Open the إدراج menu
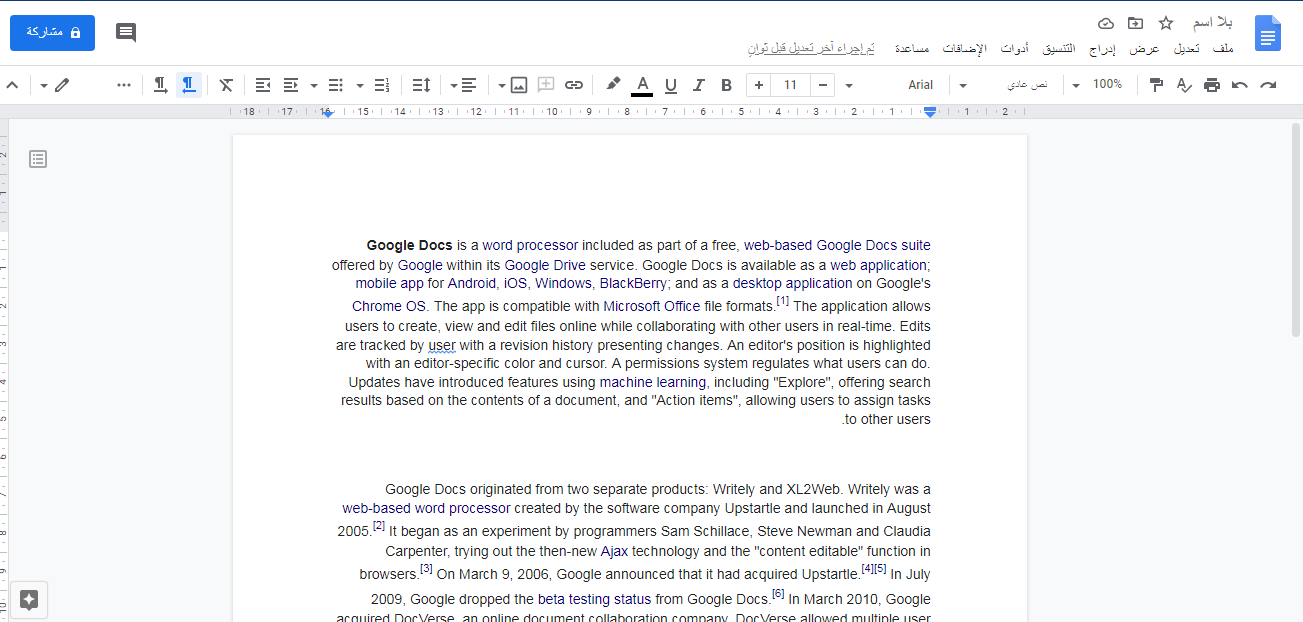 coord(1102,48)
